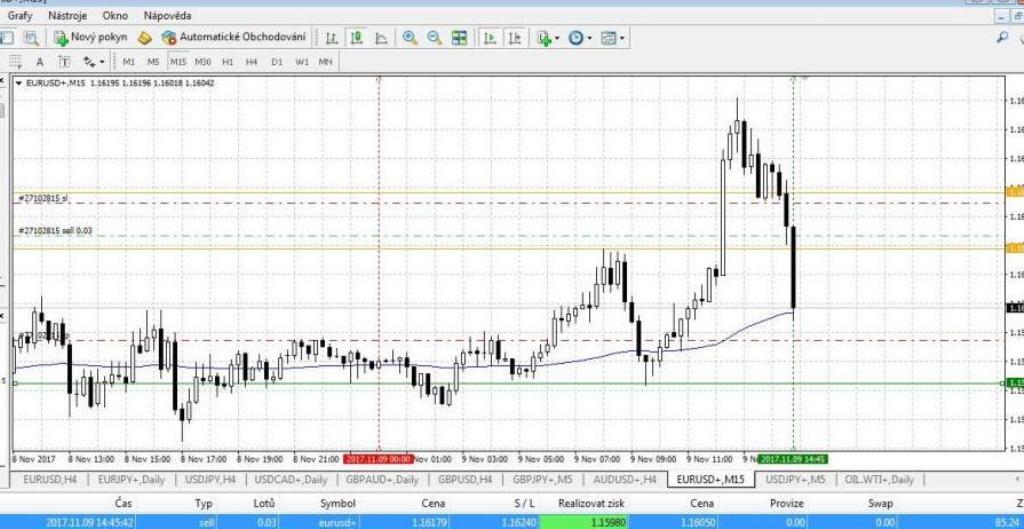This screenshot has width=1024, height=529.
Task: Switch to EURJPY+,Daily chart tab
Action: click(x=131, y=479)
